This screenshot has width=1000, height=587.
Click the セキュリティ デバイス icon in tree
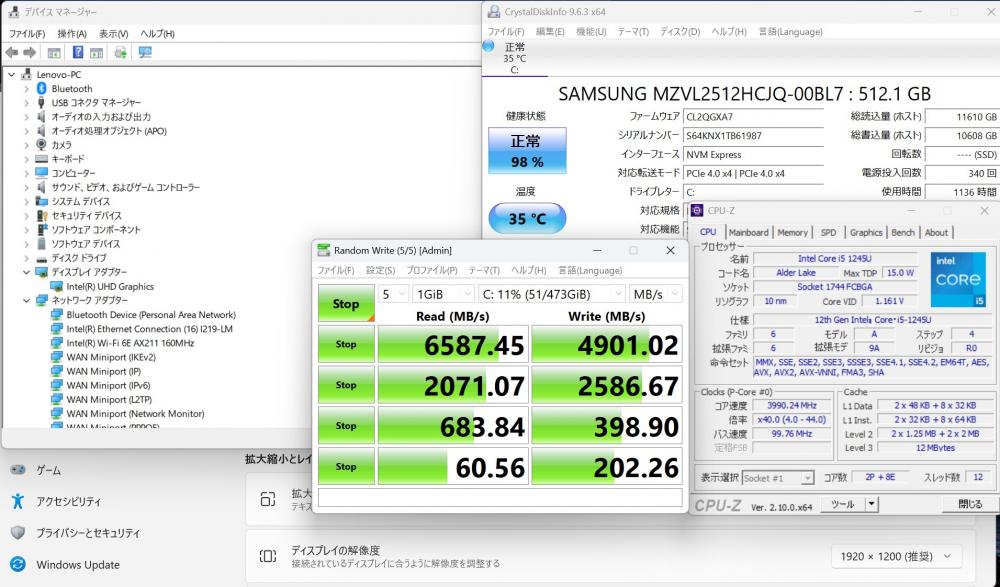tap(41, 215)
